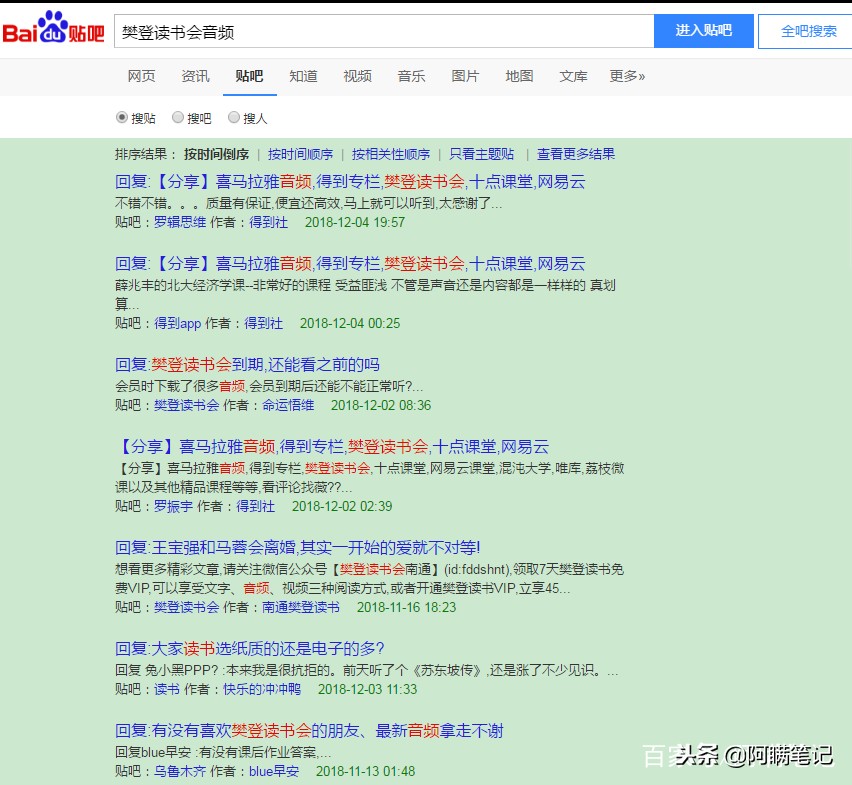Open the 音乐 search tab
This screenshot has height=785, width=852.
(x=411, y=75)
